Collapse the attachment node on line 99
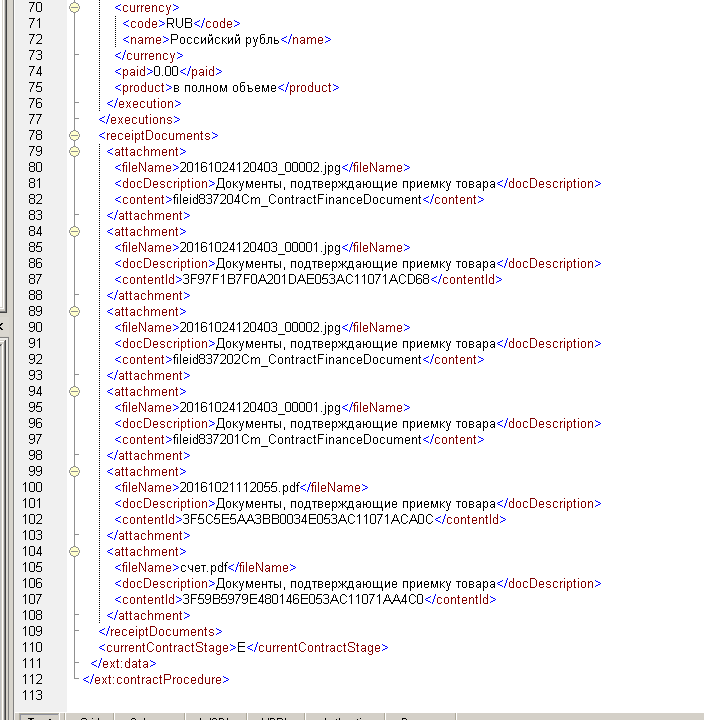Viewport: 704px width, 720px height. (x=74, y=472)
